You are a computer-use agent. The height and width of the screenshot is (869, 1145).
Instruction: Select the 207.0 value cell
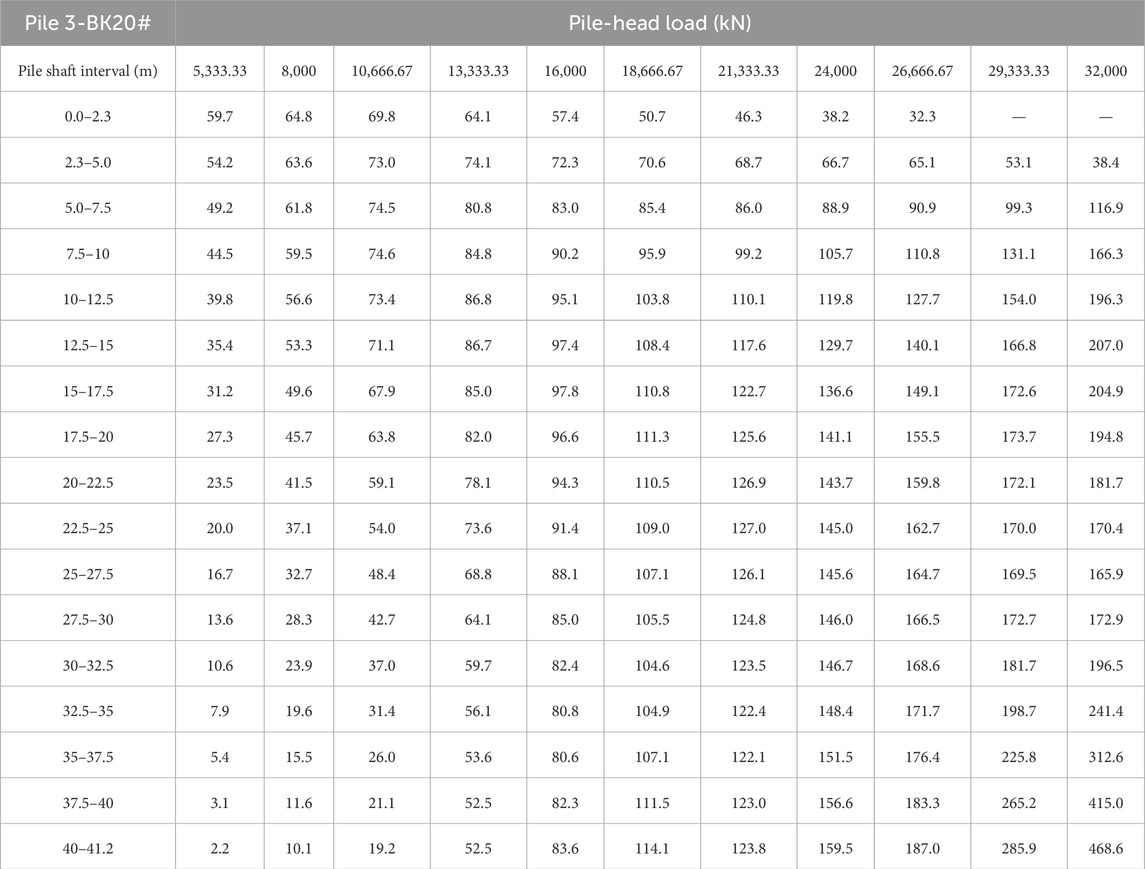1106,345
